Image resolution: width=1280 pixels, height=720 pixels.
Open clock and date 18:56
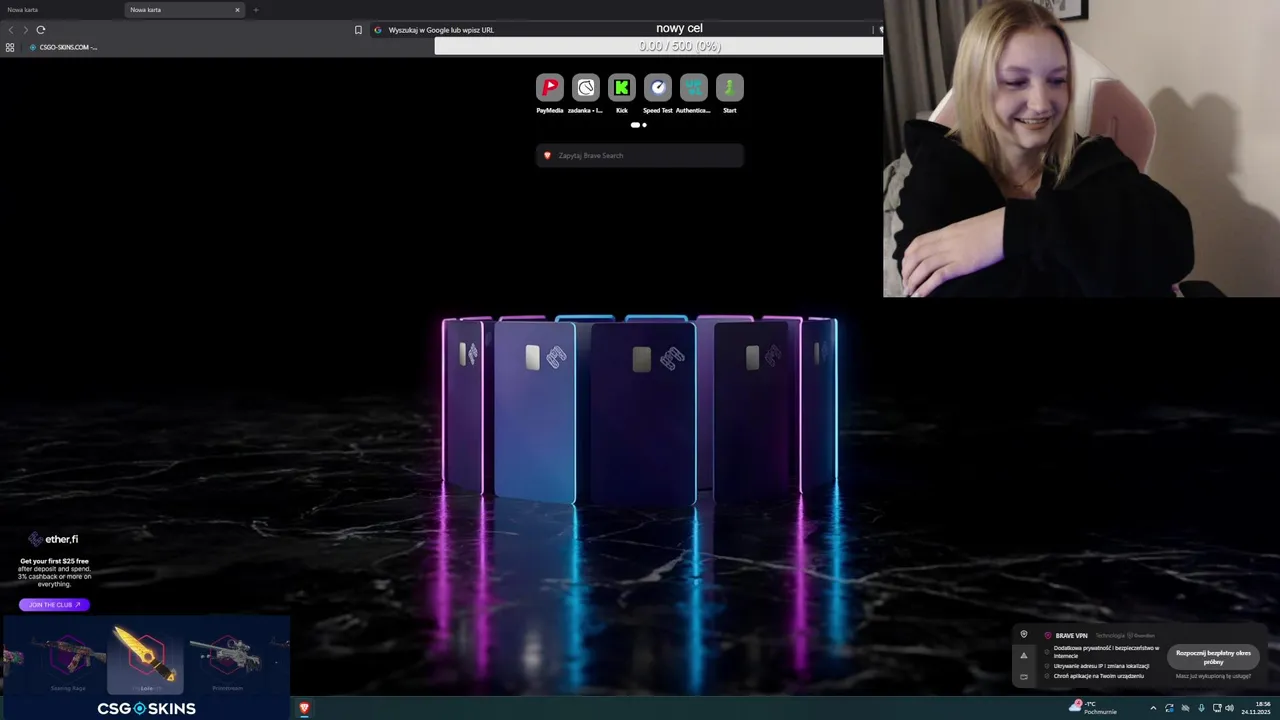point(1257,708)
